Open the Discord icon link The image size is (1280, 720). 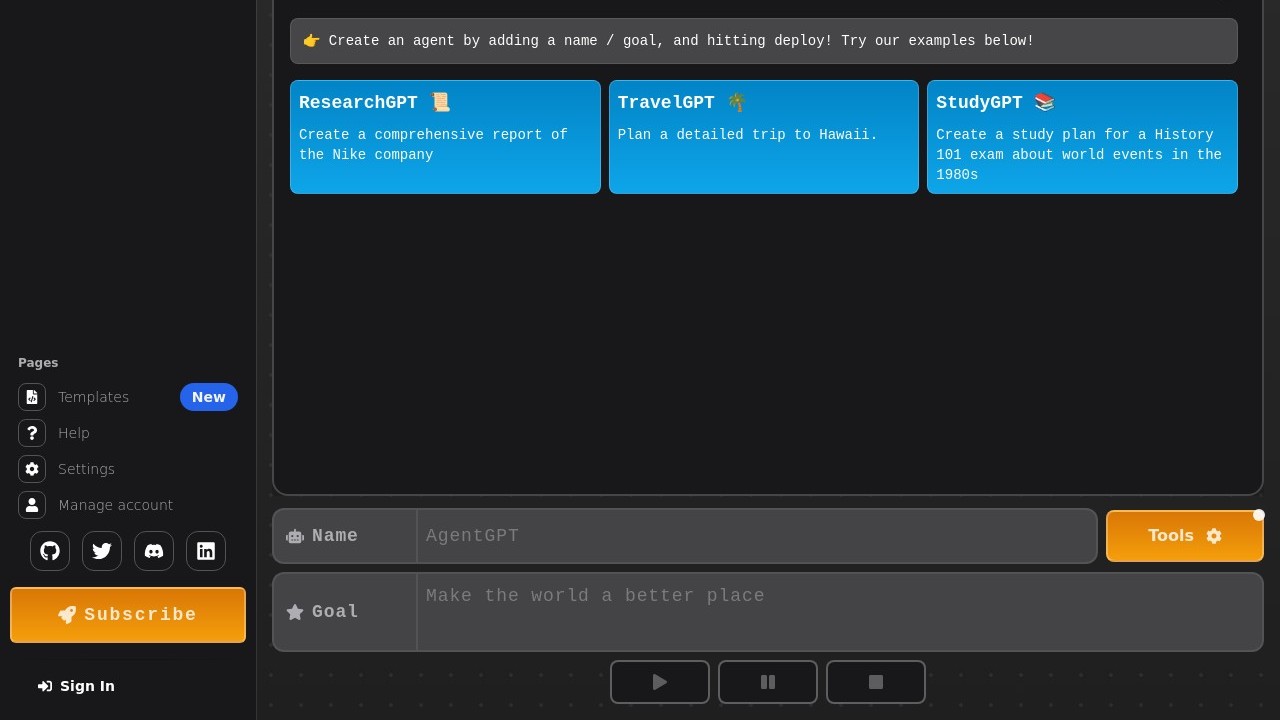[154, 551]
